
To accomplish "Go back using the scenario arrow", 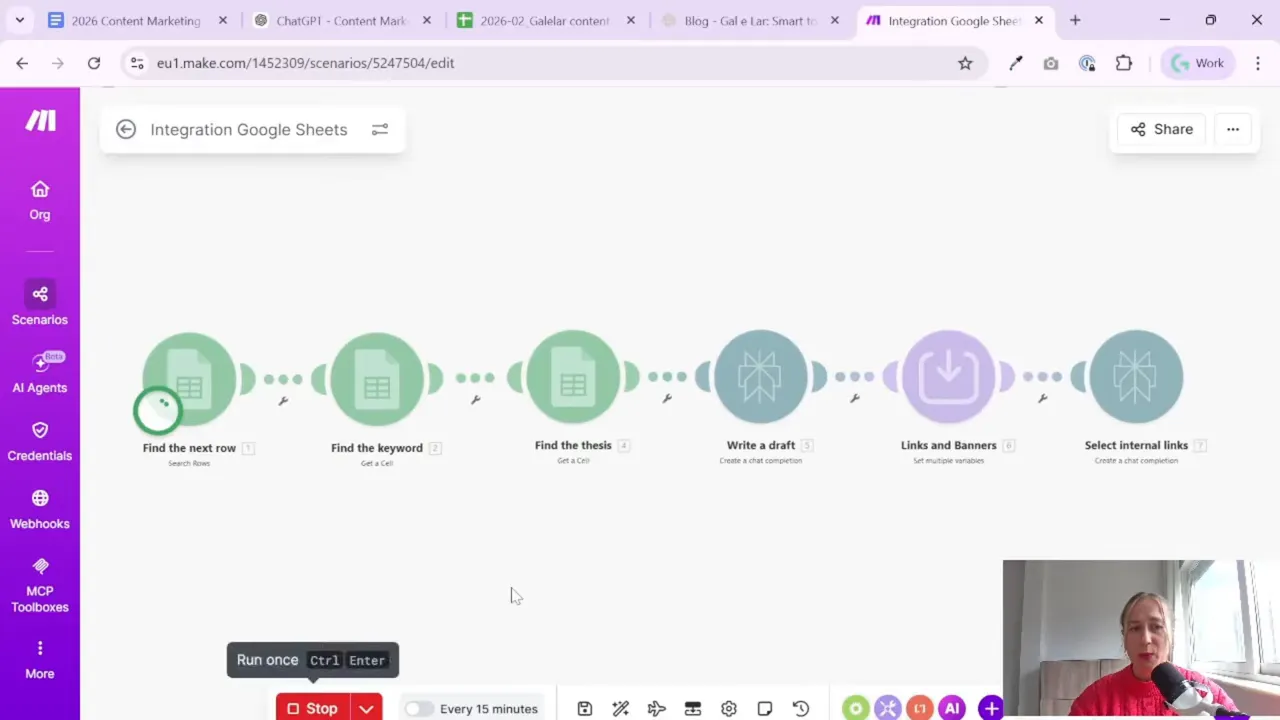I will tap(126, 129).
